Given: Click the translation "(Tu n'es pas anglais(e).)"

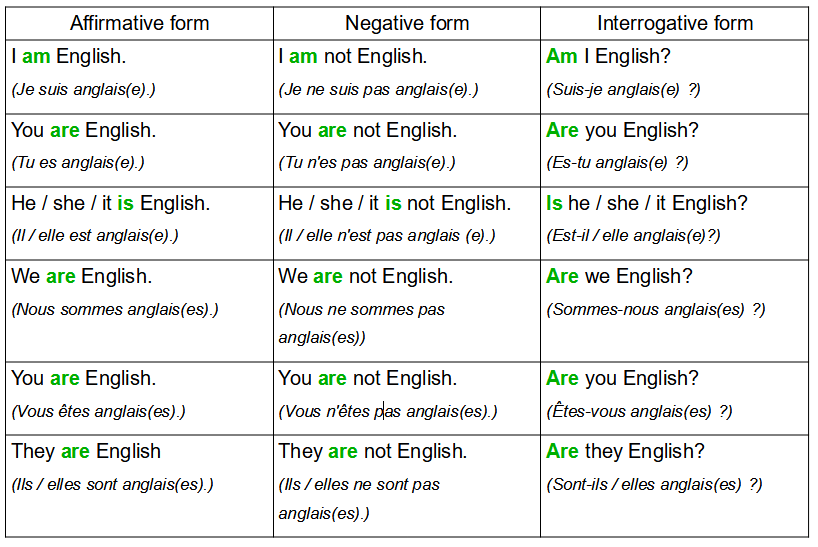Looking at the screenshot, I should [x=366, y=163].
